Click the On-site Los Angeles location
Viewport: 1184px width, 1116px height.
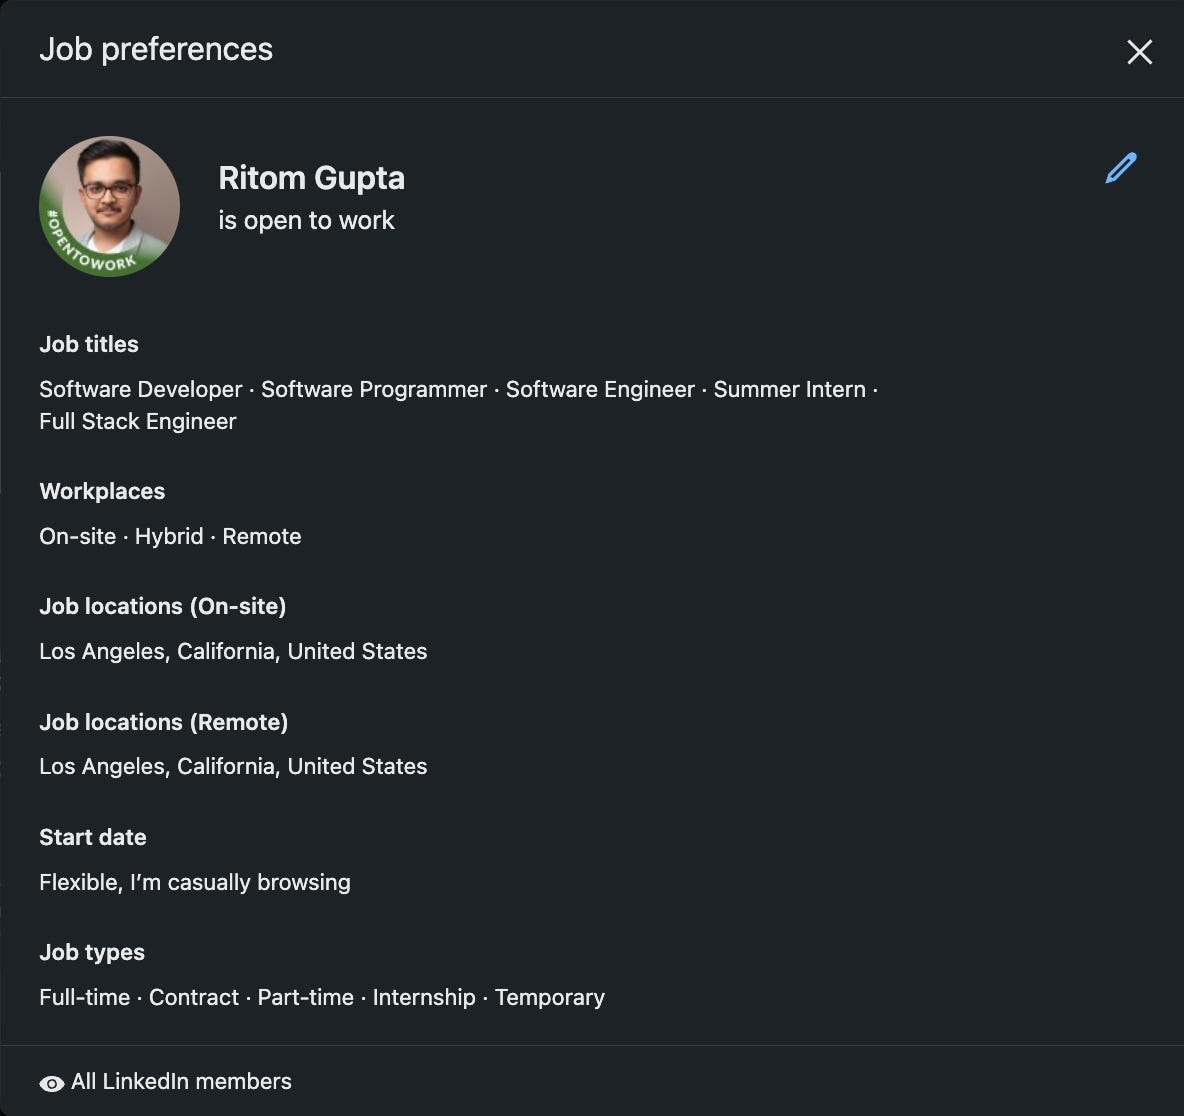pos(233,651)
